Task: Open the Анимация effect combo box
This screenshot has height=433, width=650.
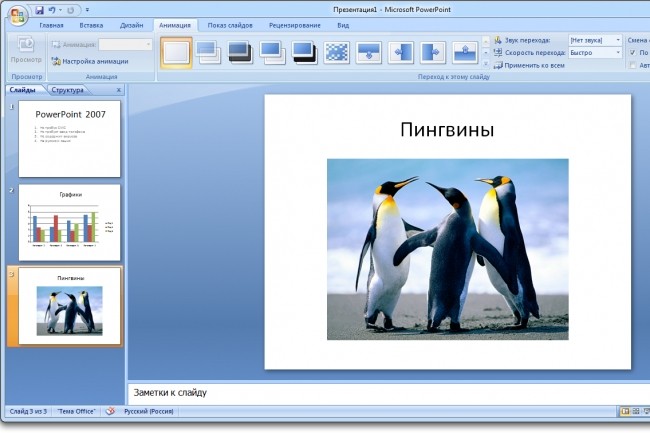Action: pos(126,44)
